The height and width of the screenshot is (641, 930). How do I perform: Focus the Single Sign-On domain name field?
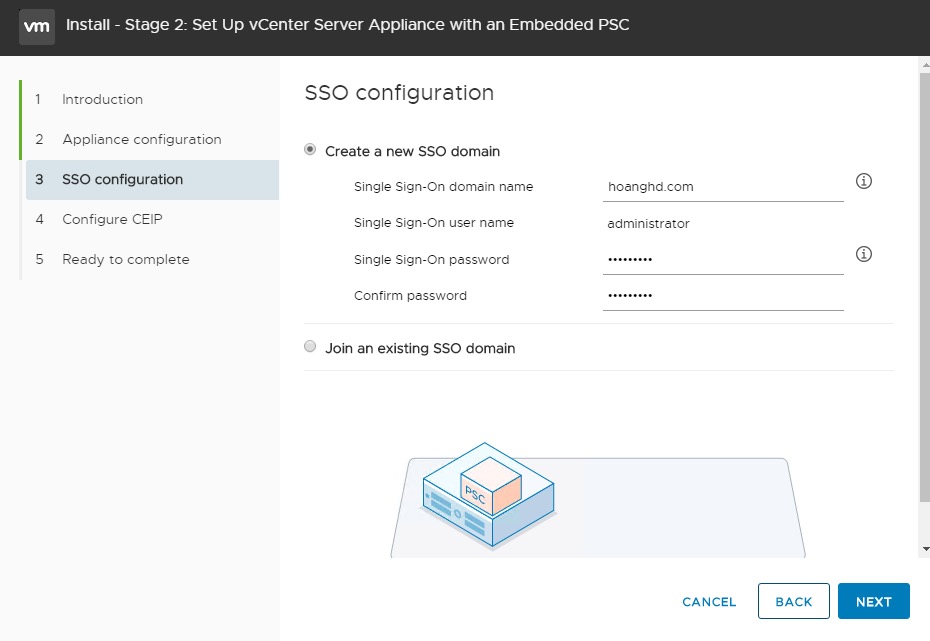pyautogui.click(x=723, y=187)
